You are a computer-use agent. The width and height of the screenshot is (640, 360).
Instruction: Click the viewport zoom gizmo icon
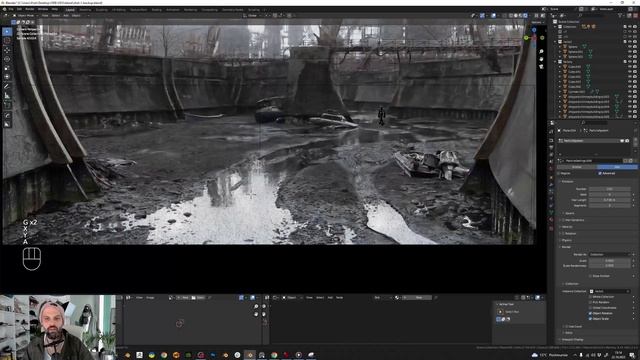click(x=541, y=52)
